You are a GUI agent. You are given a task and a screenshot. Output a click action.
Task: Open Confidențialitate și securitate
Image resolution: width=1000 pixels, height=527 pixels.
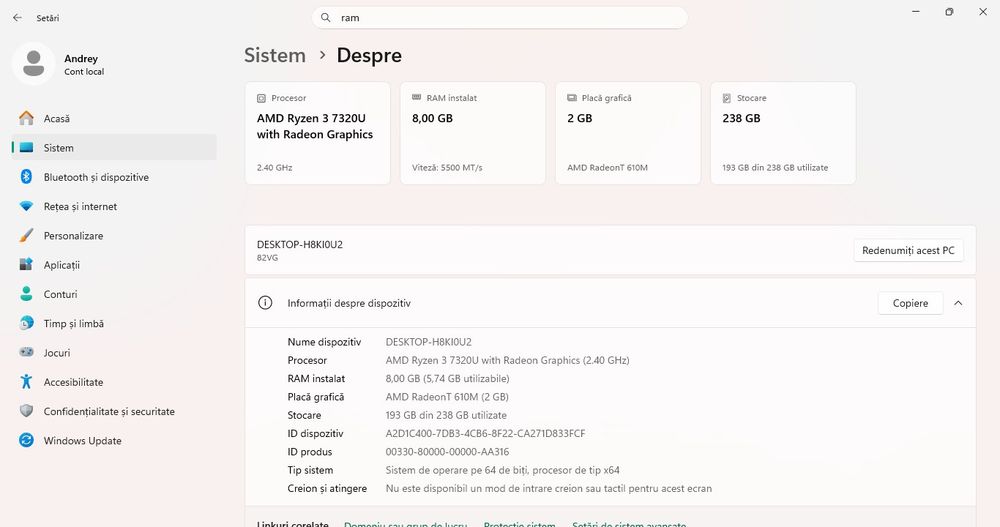115,412
